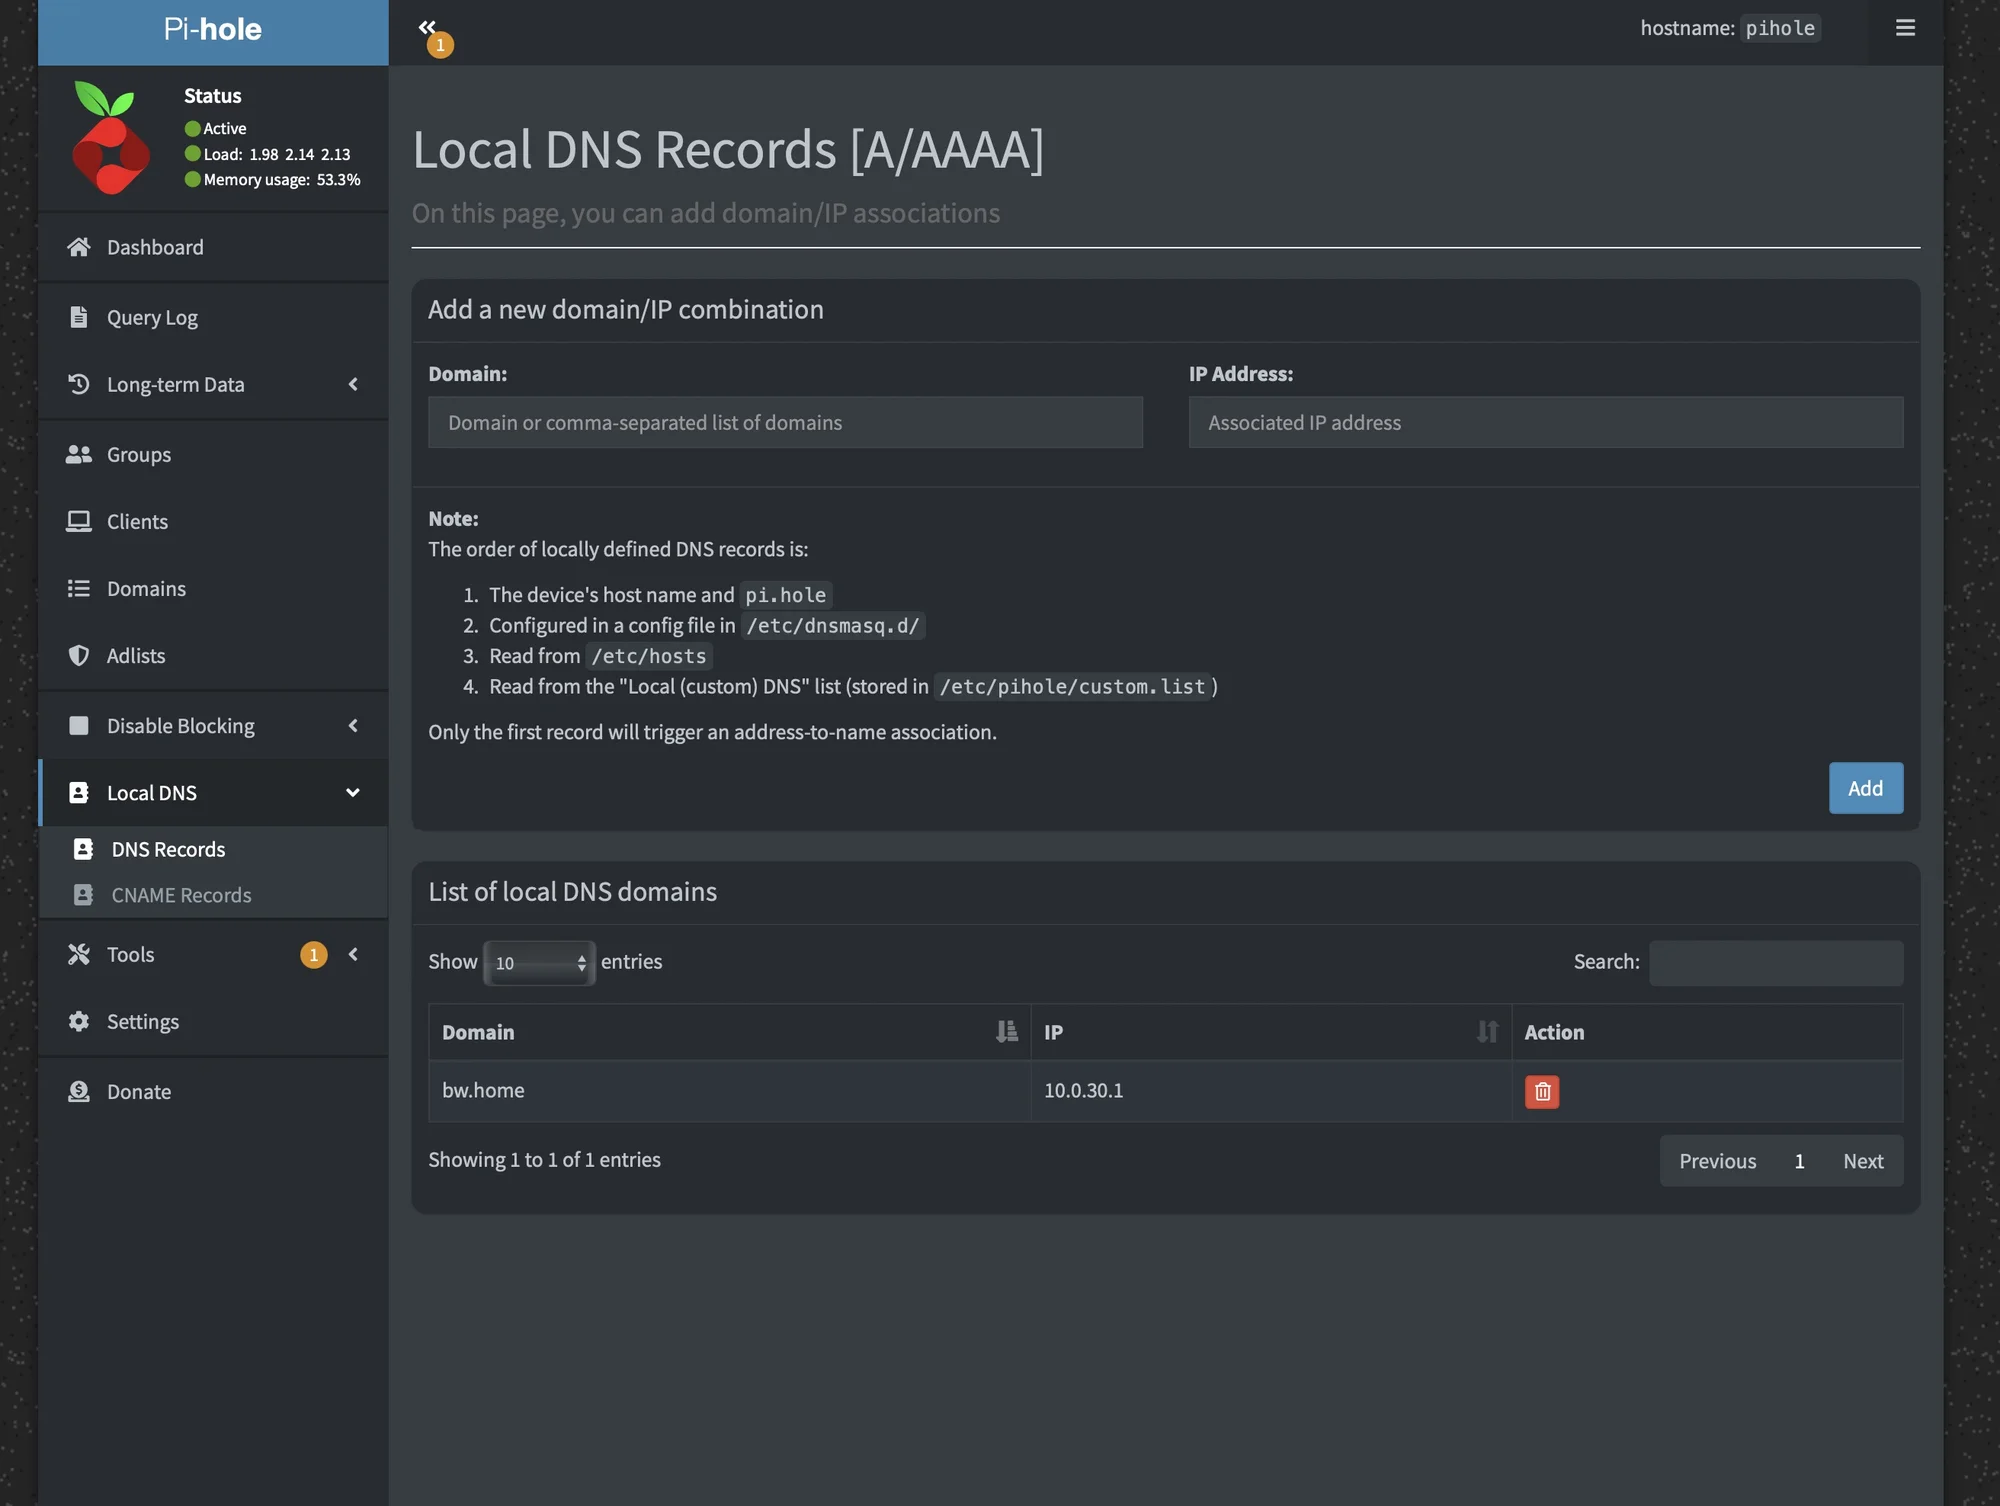The image size is (2000, 1506).
Task: Click the 10.0.30.1 IP cell
Action: pos(1271,1090)
